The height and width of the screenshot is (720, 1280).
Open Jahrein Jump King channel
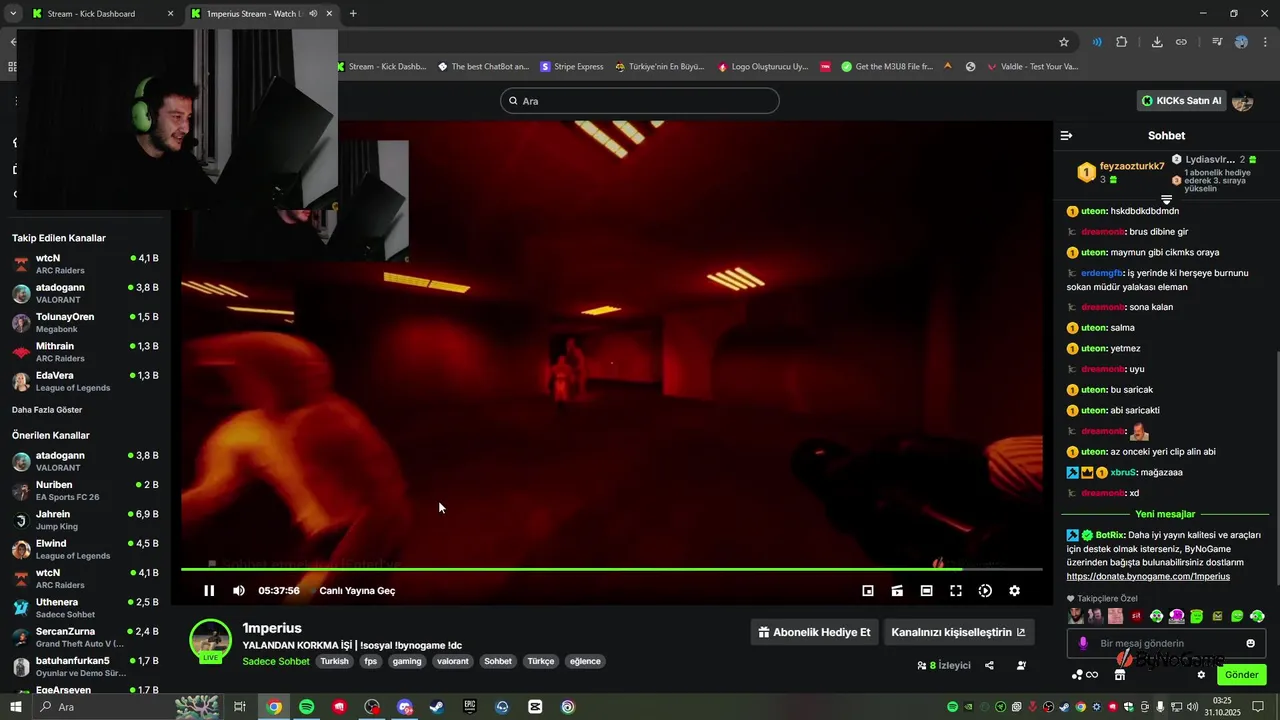pyautogui.click(x=85, y=520)
